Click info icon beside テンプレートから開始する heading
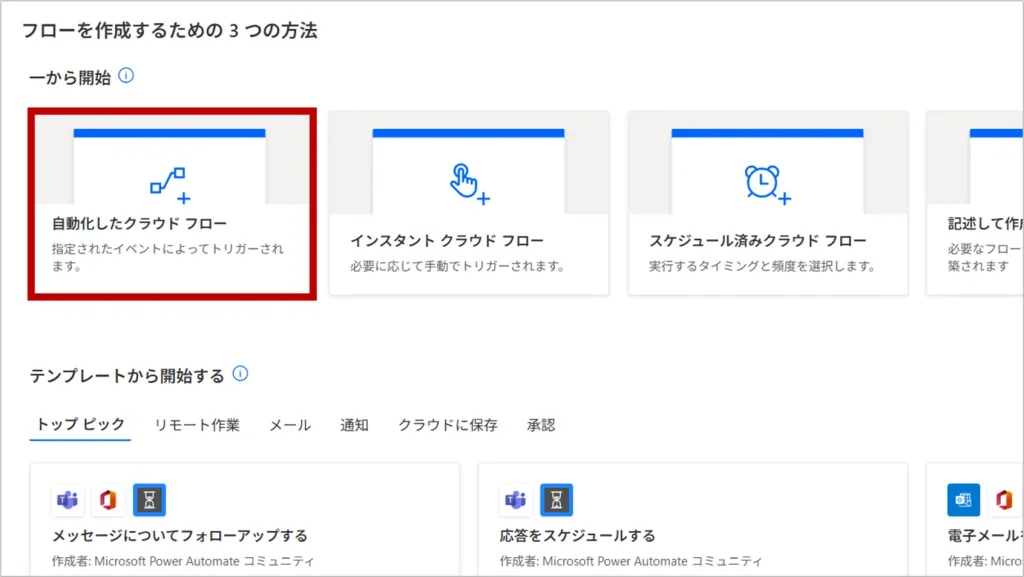1024x577 pixels. point(240,374)
